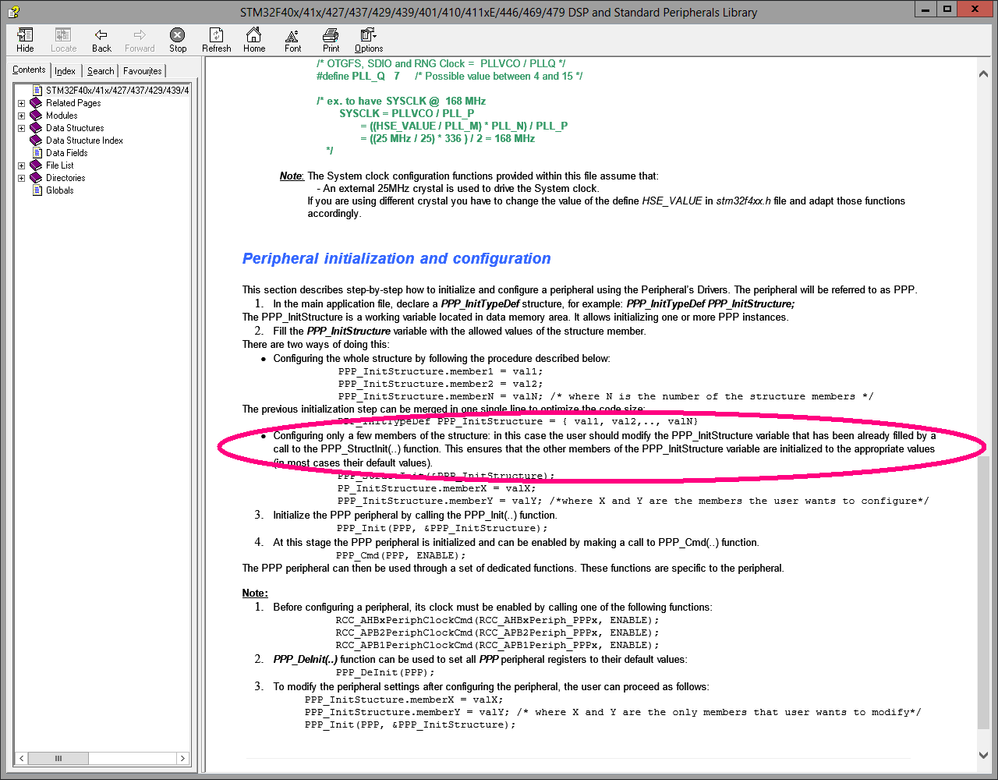Viewport: 998px width, 780px height.
Task: Click the page vertical scrollbar thumb
Action: point(983,592)
